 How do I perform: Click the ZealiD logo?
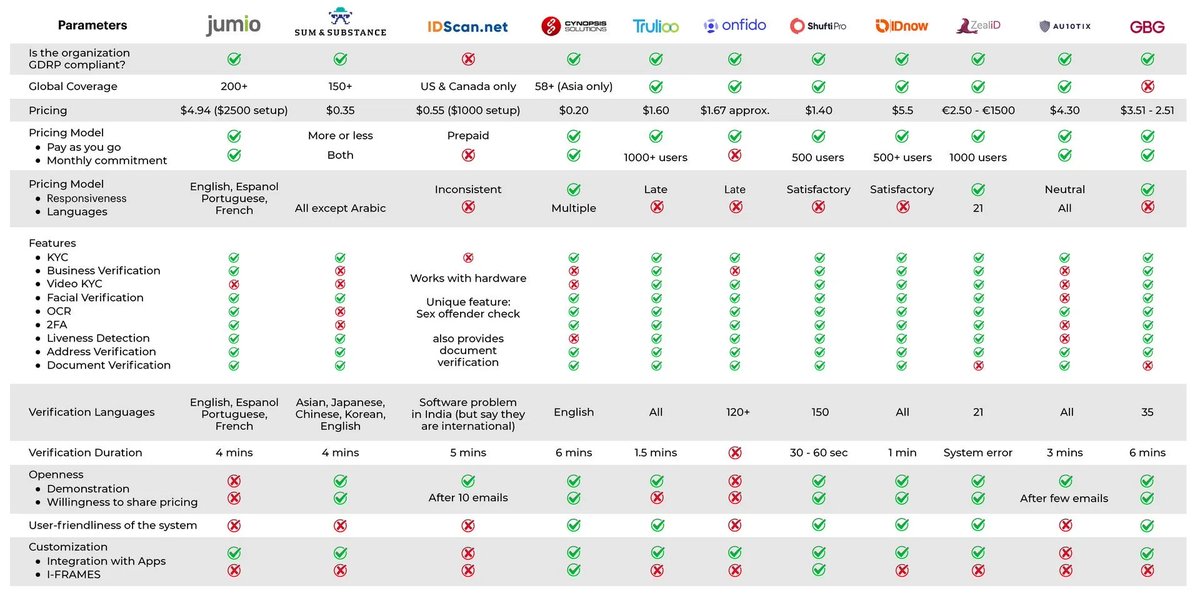[978, 27]
